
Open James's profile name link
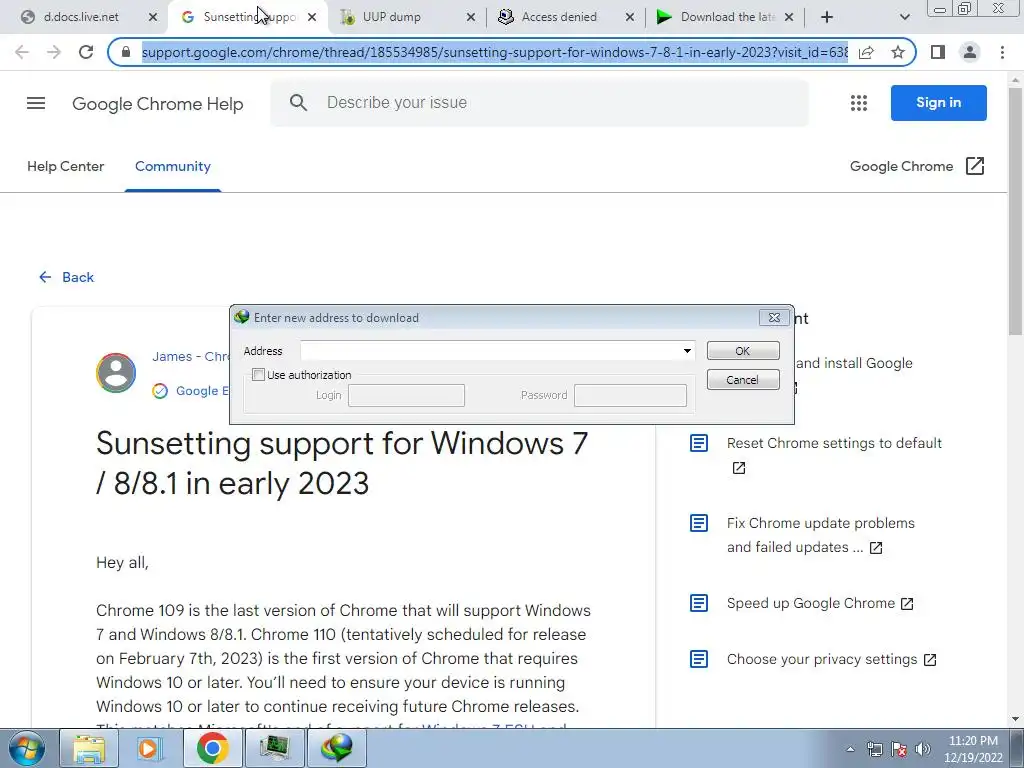tap(190, 357)
